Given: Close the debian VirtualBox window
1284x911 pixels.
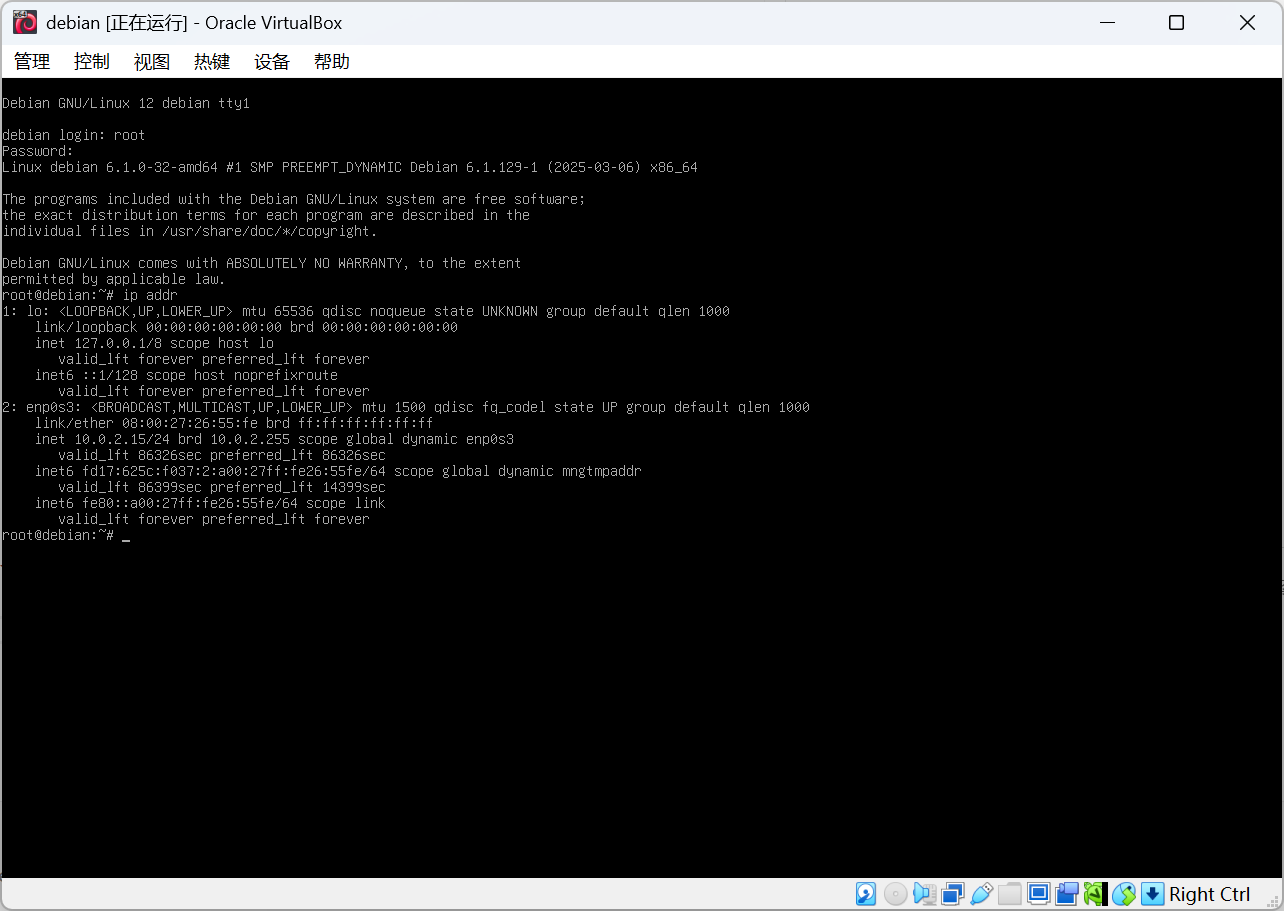Looking at the screenshot, I should click(1247, 22).
